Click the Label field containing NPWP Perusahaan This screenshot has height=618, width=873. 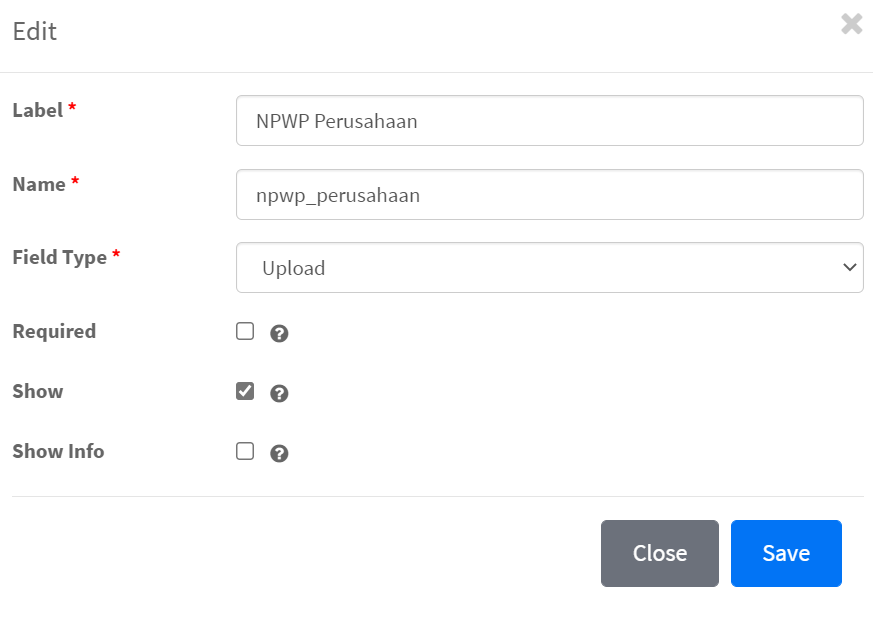(549, 121)
